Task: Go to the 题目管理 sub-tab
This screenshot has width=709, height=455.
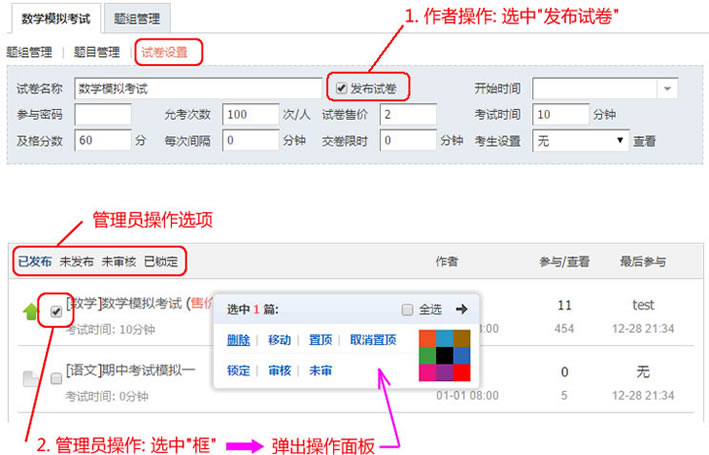Action: point(97,52)
